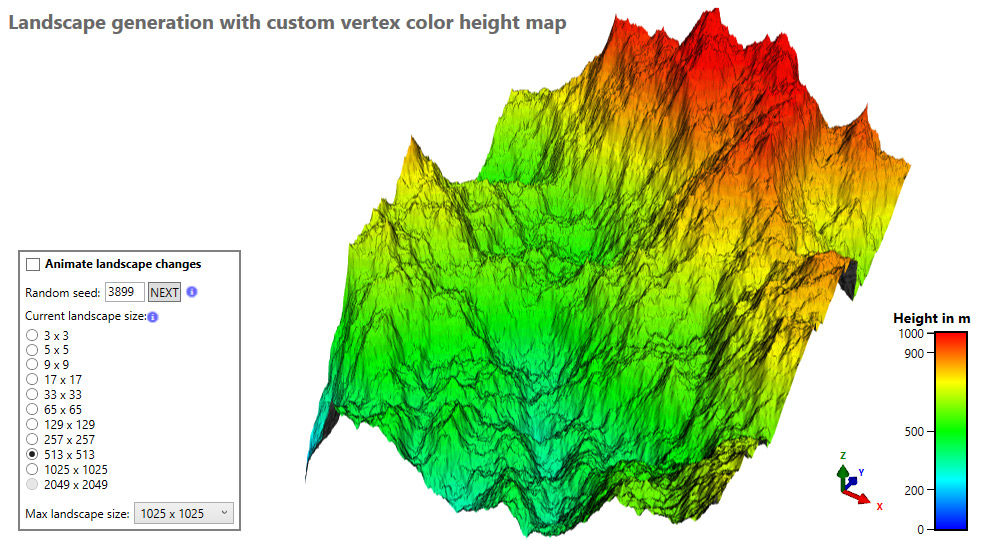984x540 pixels.
Task: Open the info icon beside the NEXT button
Action: click(192, 292)
